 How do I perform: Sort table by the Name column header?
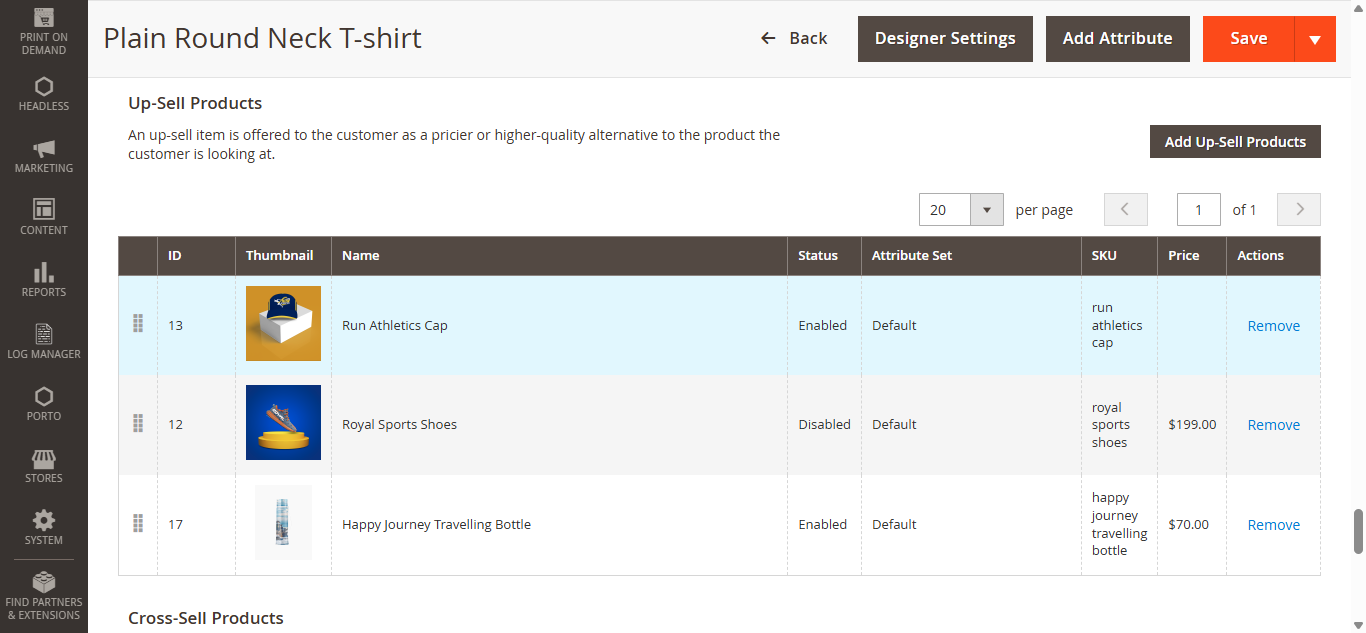[361, 256]
